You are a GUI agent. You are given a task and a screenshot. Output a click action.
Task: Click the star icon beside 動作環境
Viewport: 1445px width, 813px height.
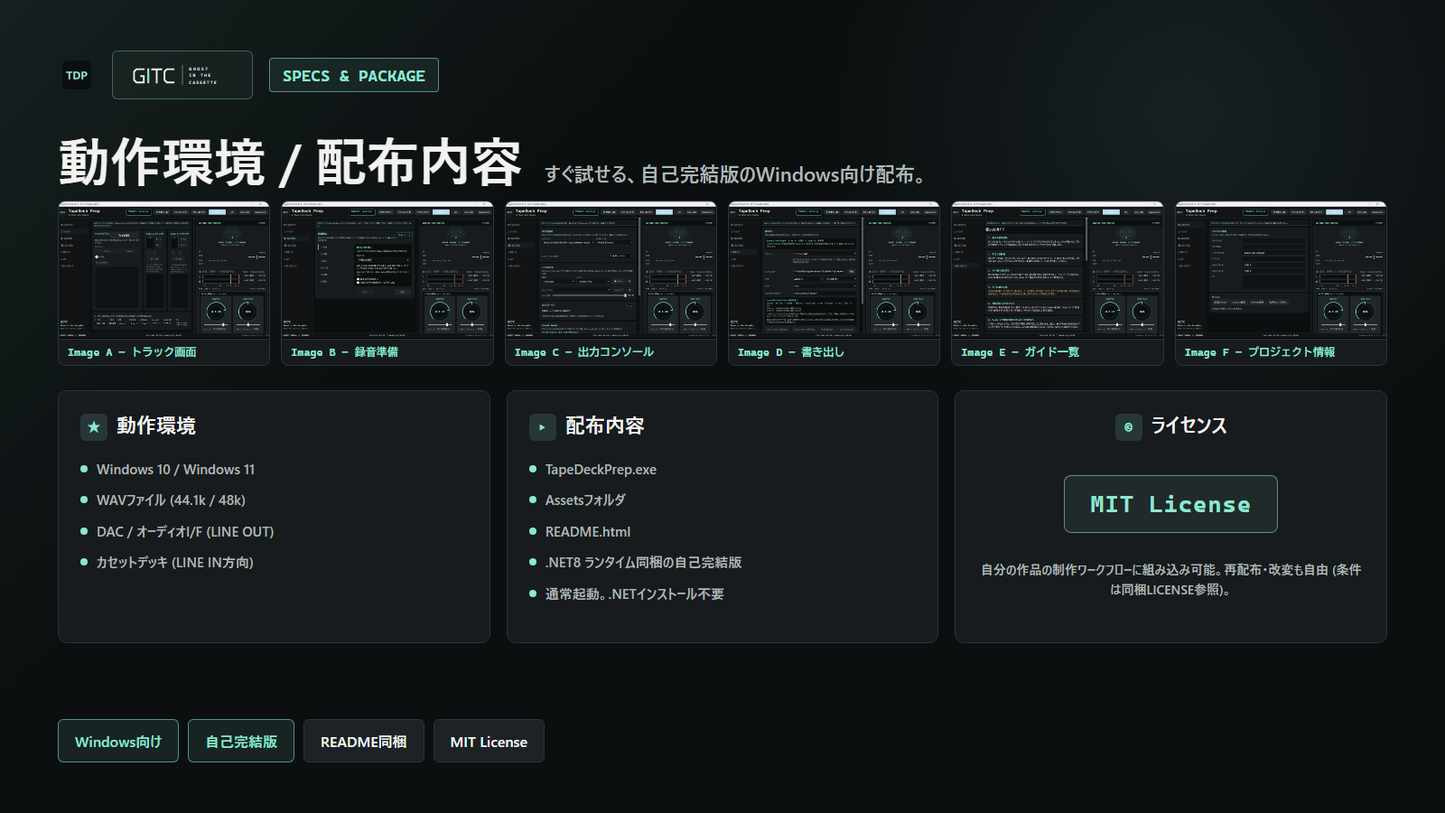point(94,427)
